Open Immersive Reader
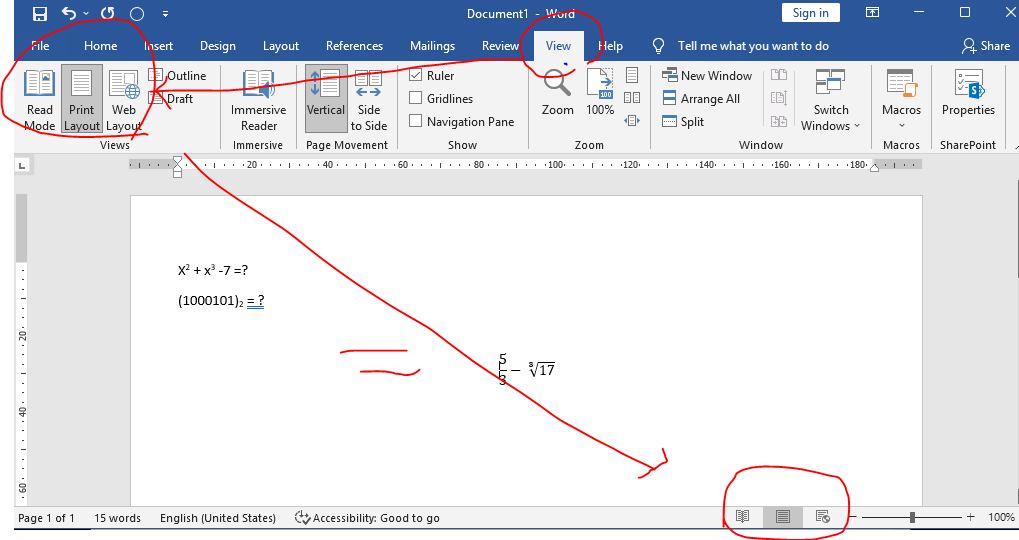This screenshot has width=1019, height=540. point(258,100)
